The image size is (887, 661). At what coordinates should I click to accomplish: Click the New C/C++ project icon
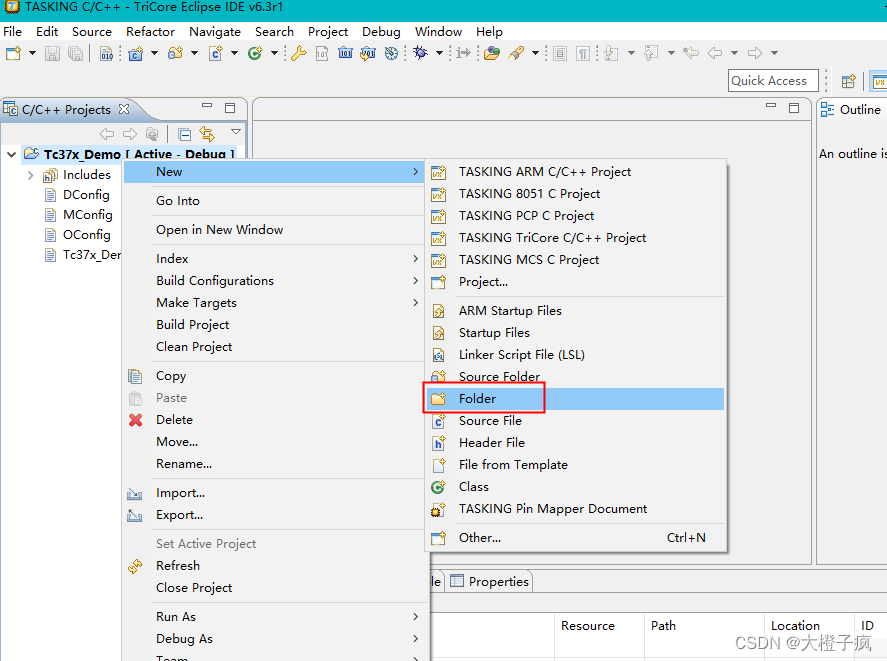135,53
